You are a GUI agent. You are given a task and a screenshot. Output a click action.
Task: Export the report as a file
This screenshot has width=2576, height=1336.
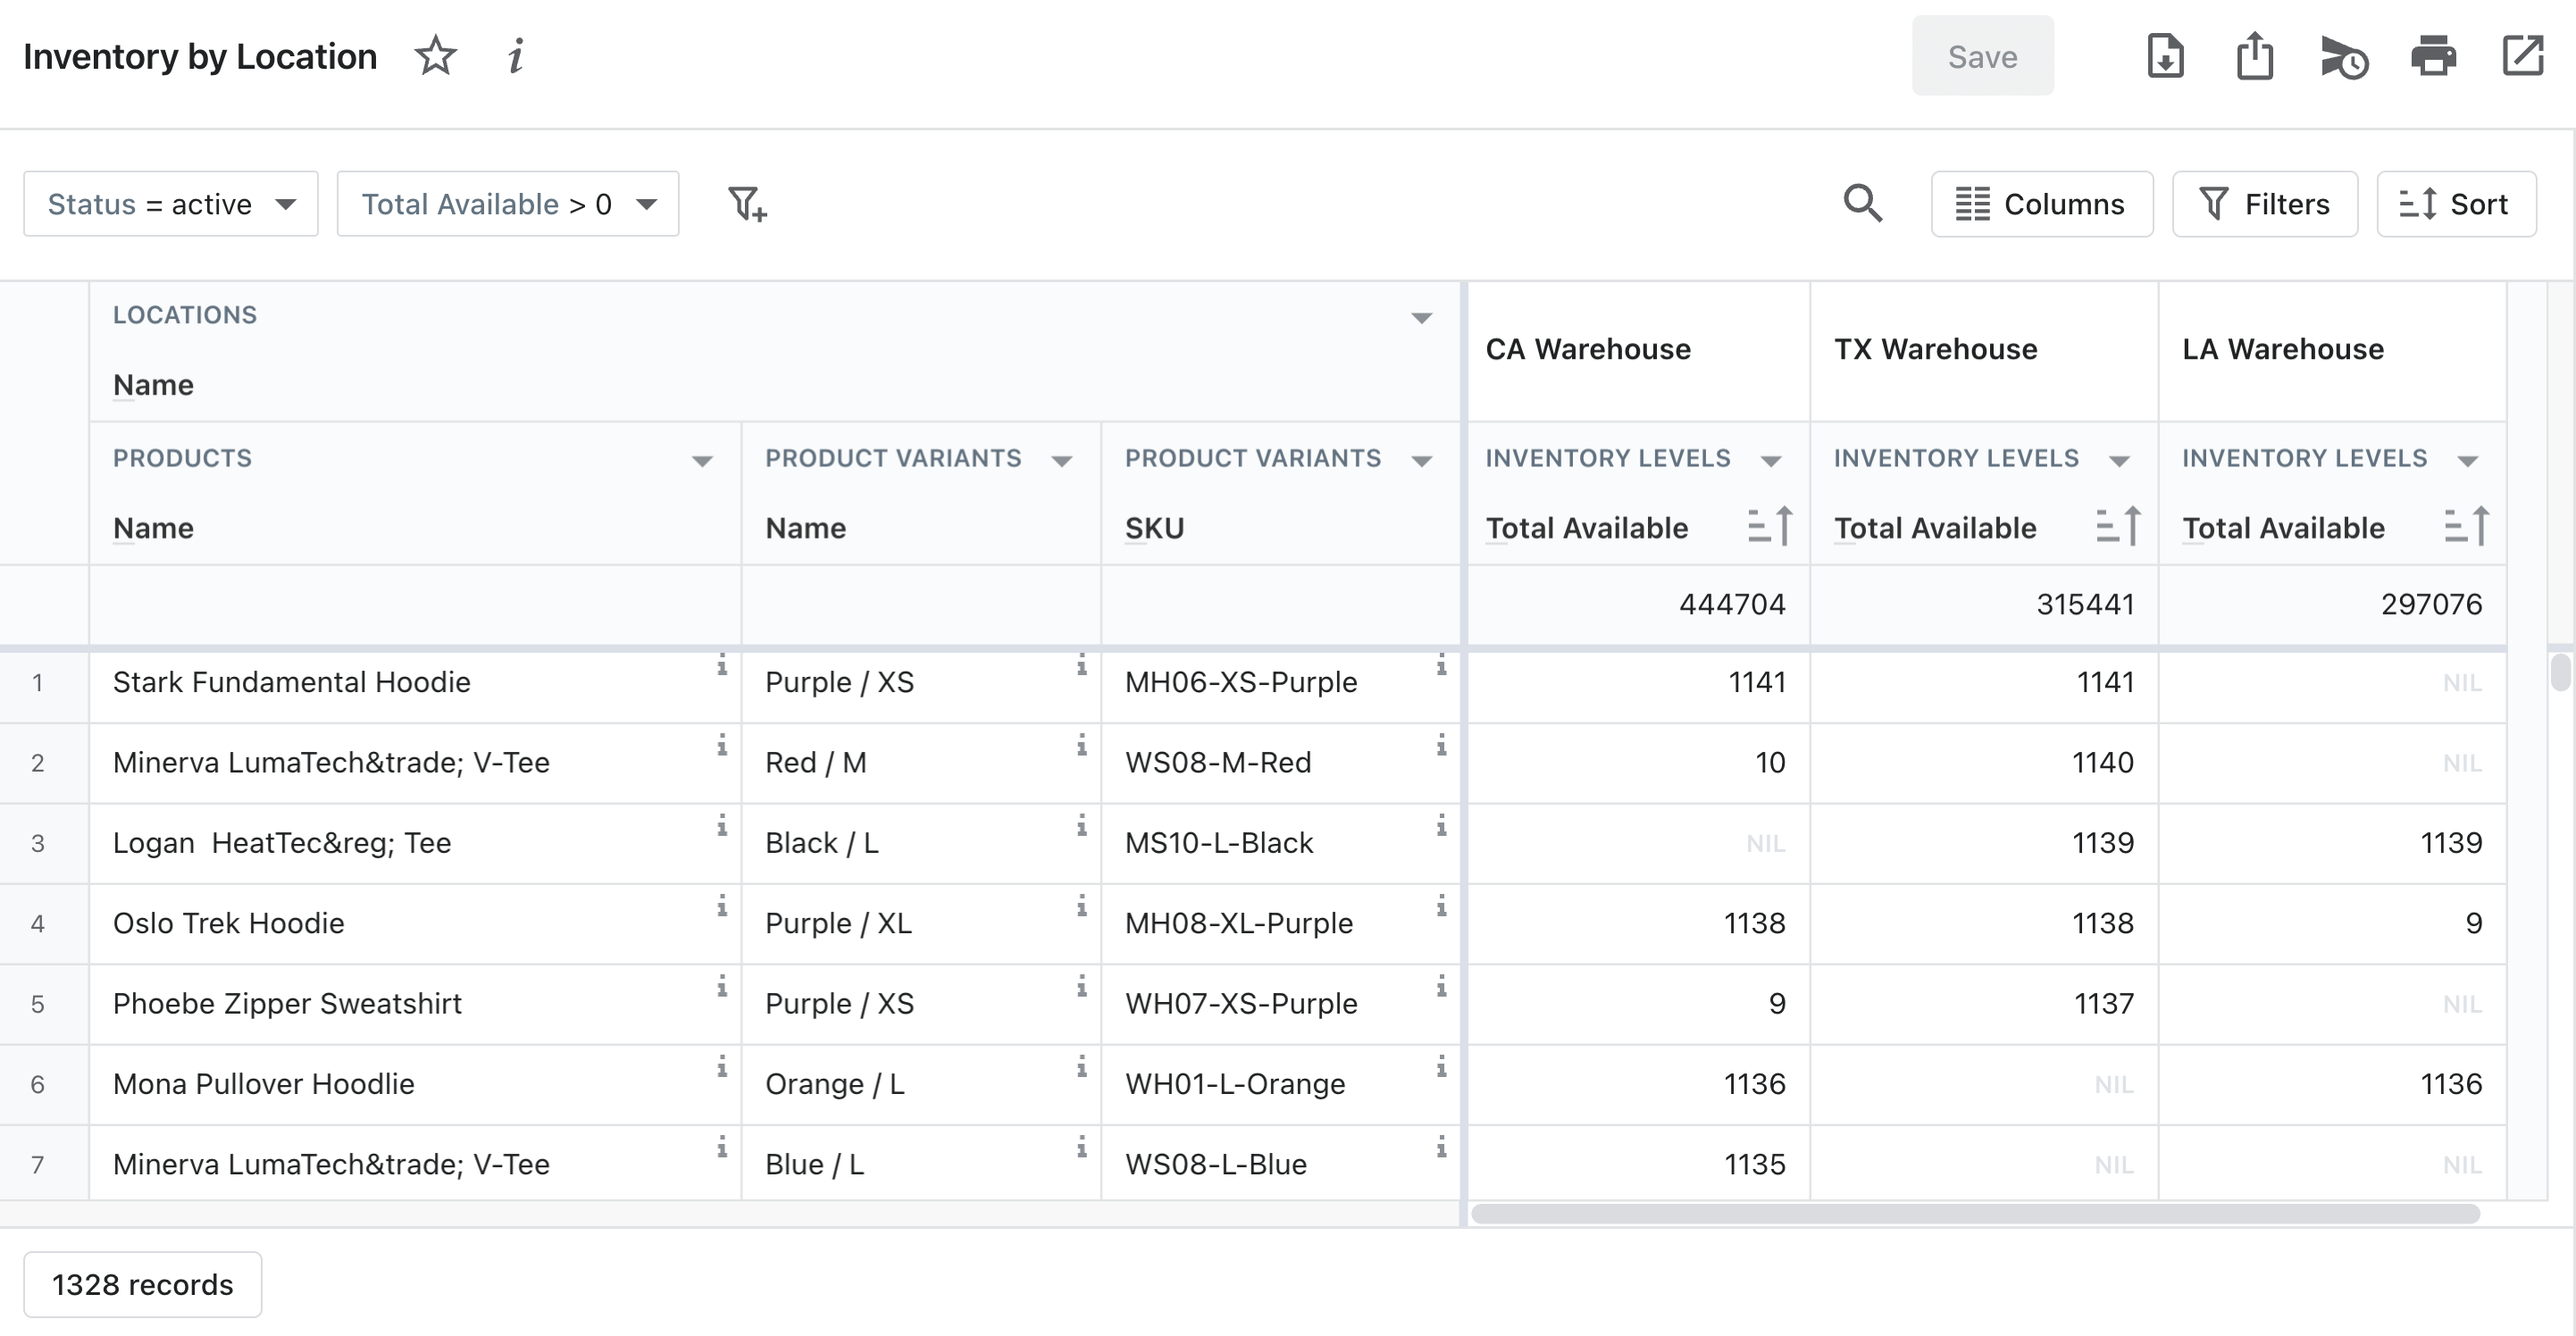[2165, 57]
